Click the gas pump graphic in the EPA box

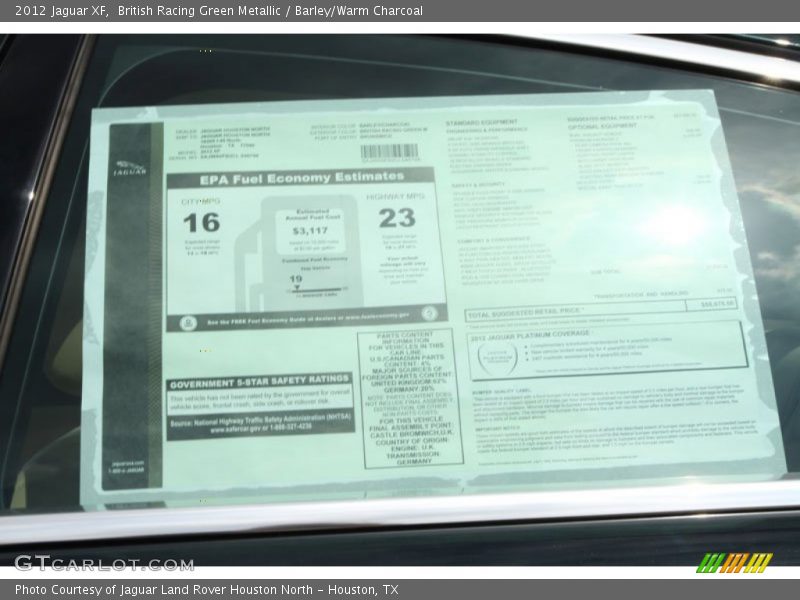pos(301,253)
